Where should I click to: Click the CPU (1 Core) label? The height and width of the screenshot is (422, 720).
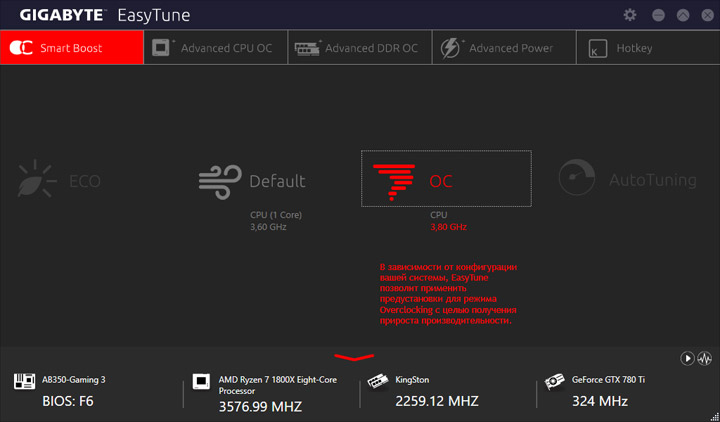(276, 215)
